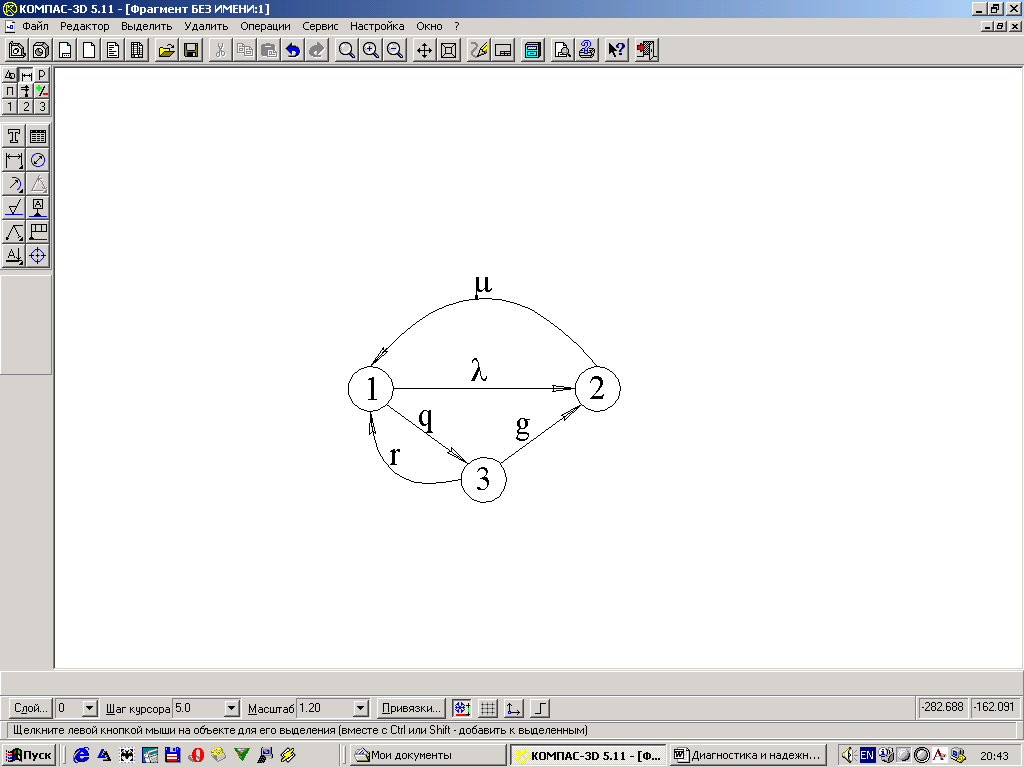Select the Diameter dimension tool

38,160
